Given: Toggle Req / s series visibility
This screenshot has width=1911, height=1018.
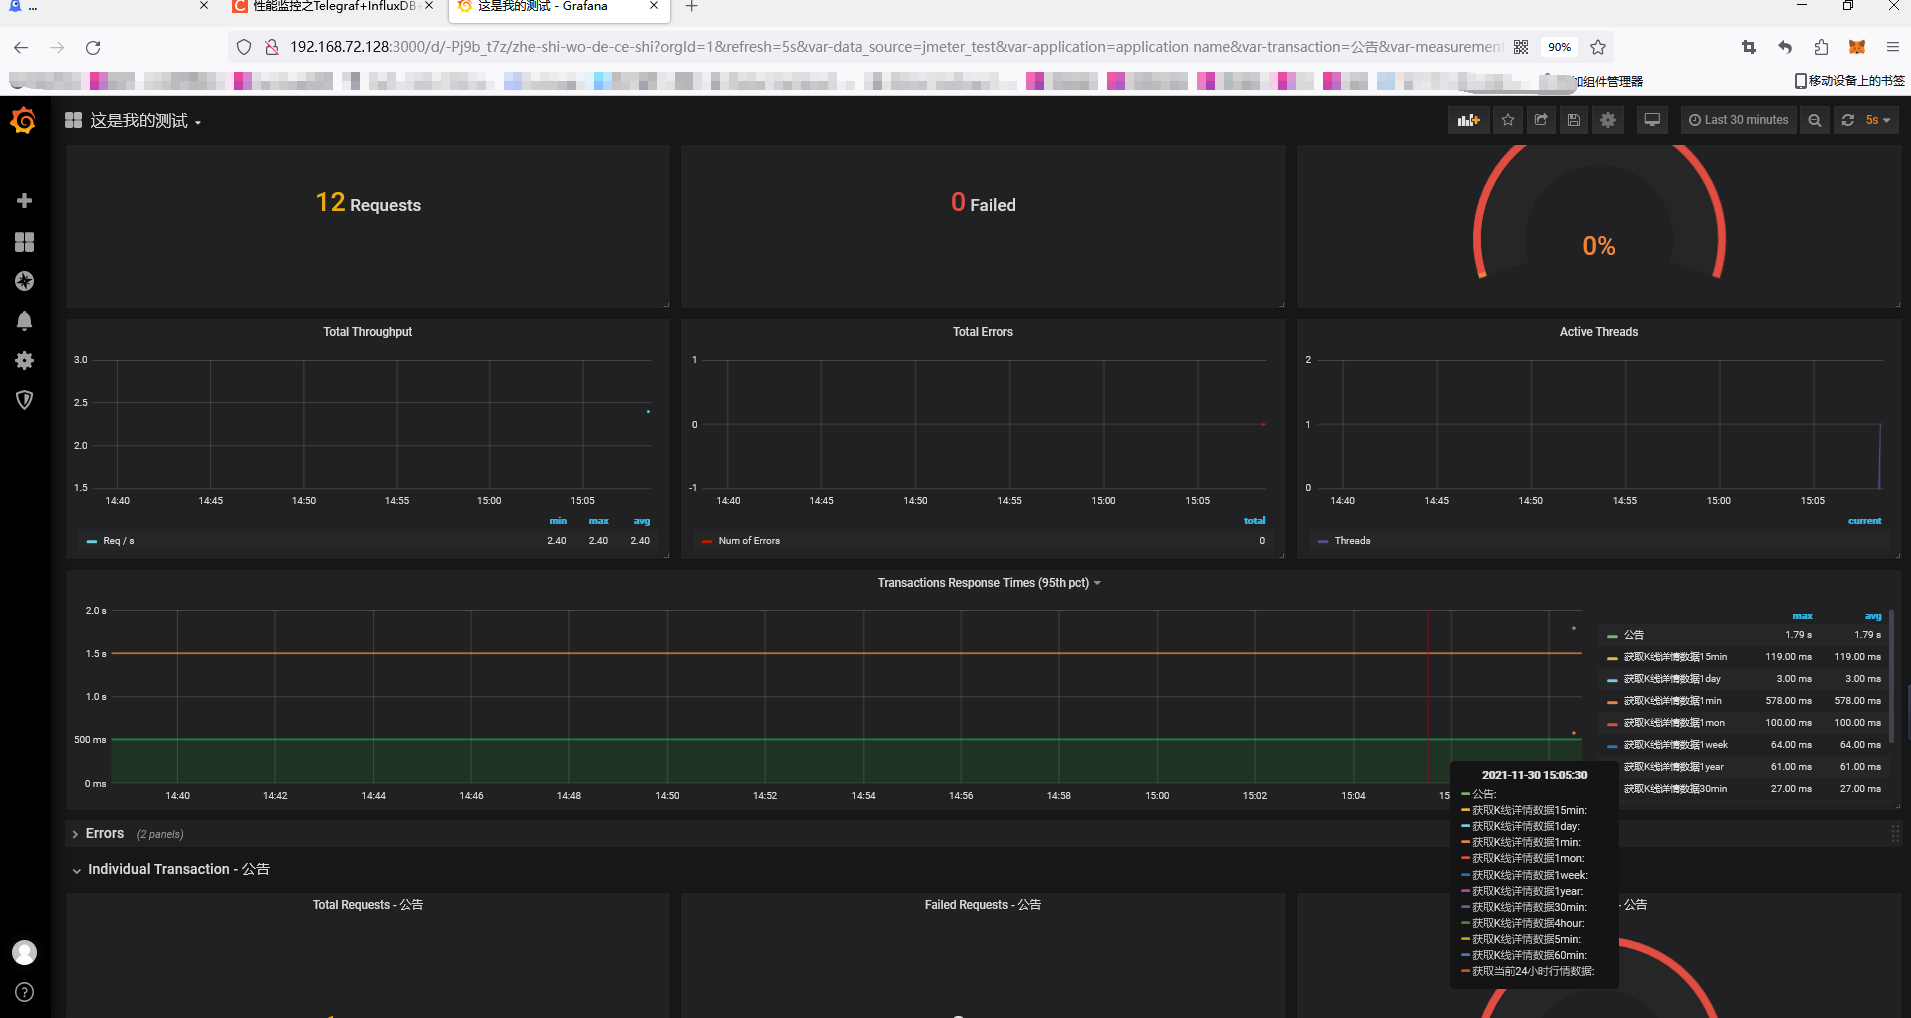Looking at the screenshot, I should [118, 541].
